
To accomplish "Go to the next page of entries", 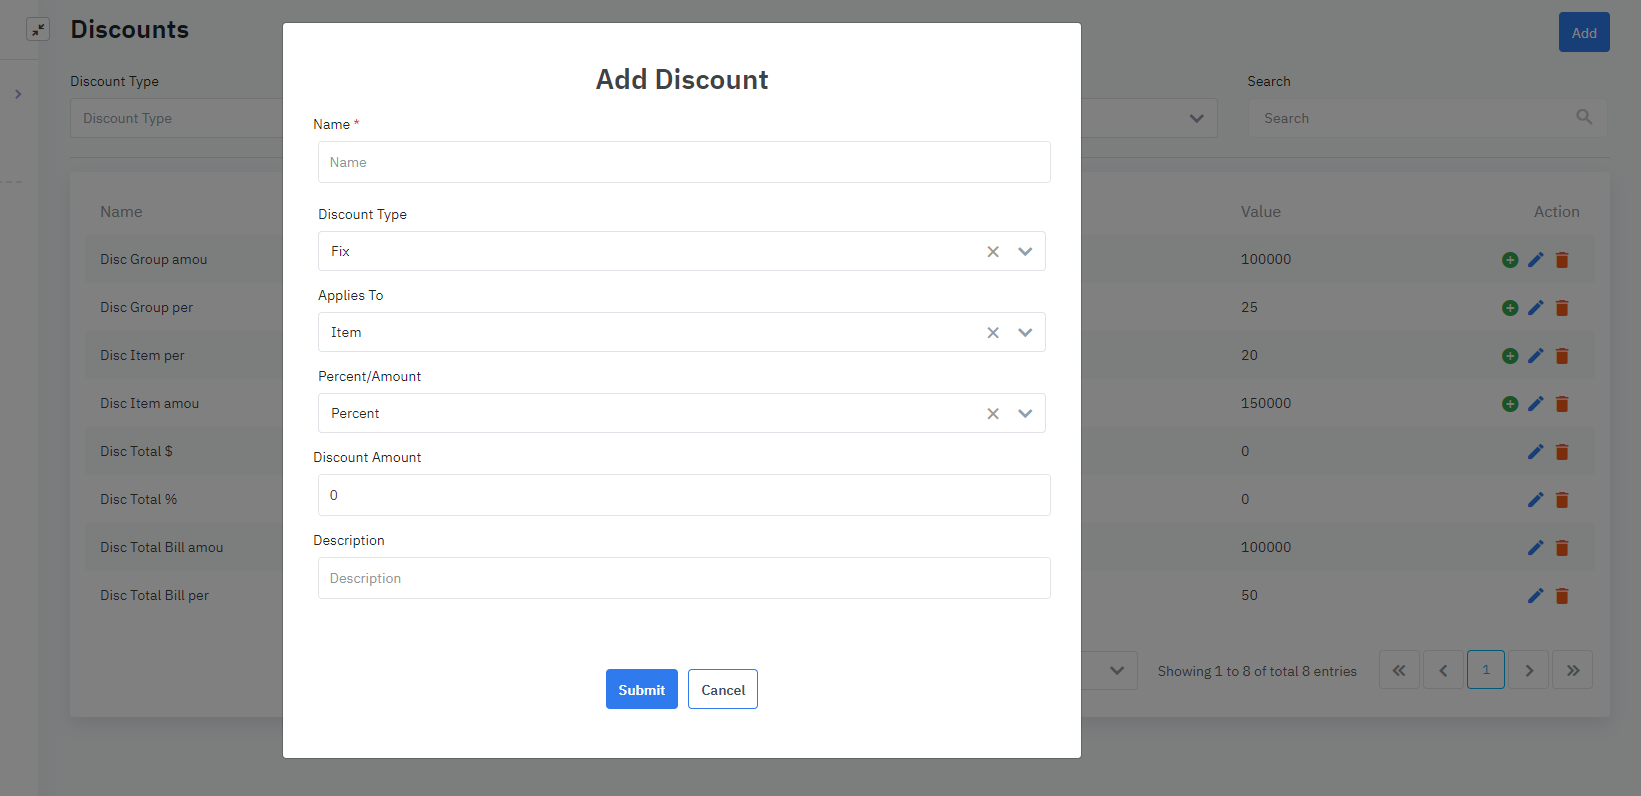I will 1529,670.
